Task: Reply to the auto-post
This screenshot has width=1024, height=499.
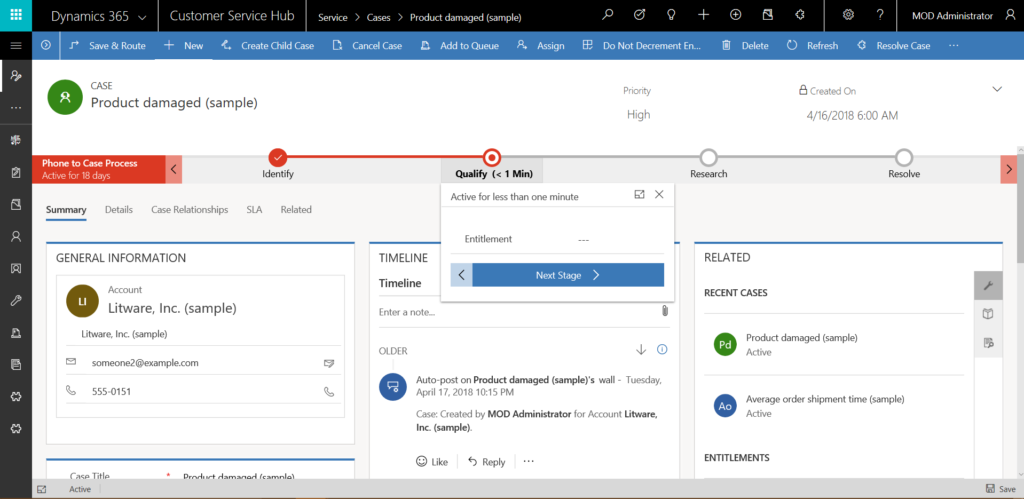Action: coord(487,461)
